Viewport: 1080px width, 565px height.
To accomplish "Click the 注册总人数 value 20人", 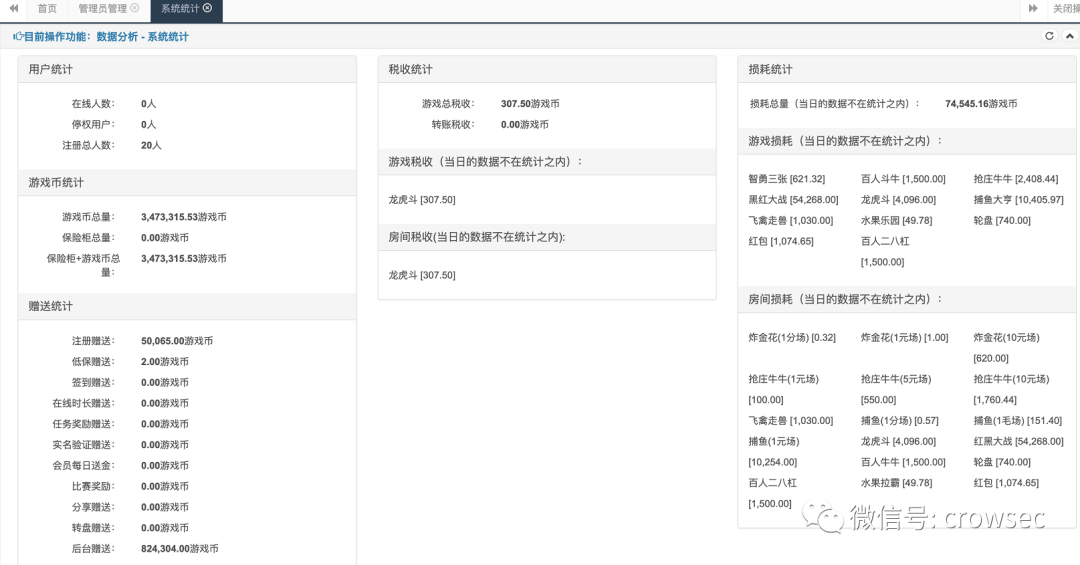I will (x=151, y=145).
